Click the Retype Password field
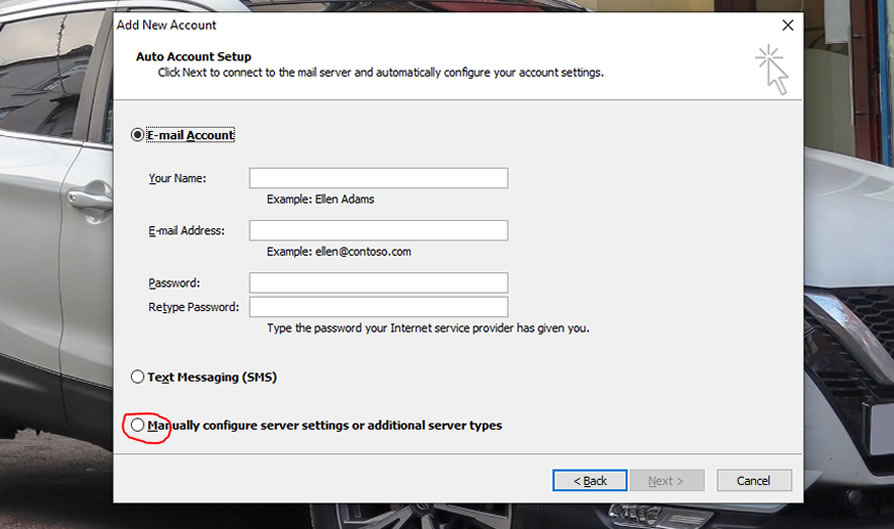 coord(379,307)
